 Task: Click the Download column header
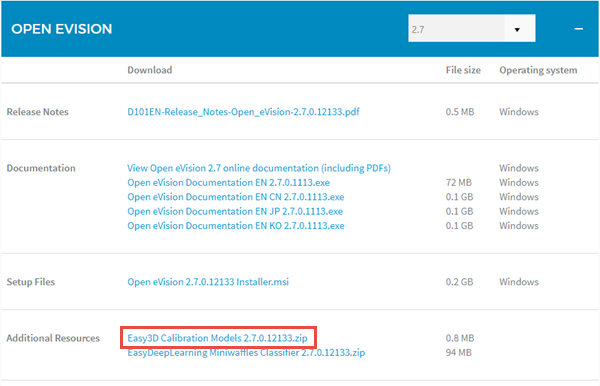coord(150,70)
